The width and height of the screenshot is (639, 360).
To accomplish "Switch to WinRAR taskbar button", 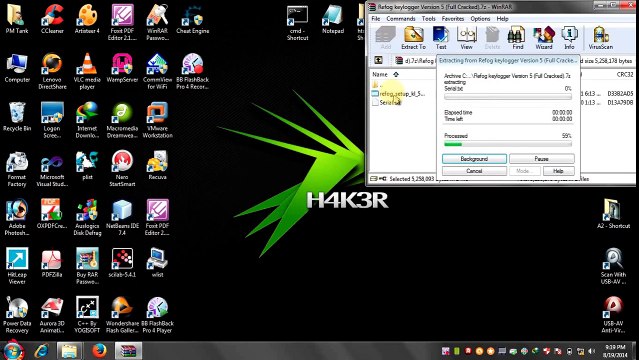I will pyautogui.click(x=128, y=351).
